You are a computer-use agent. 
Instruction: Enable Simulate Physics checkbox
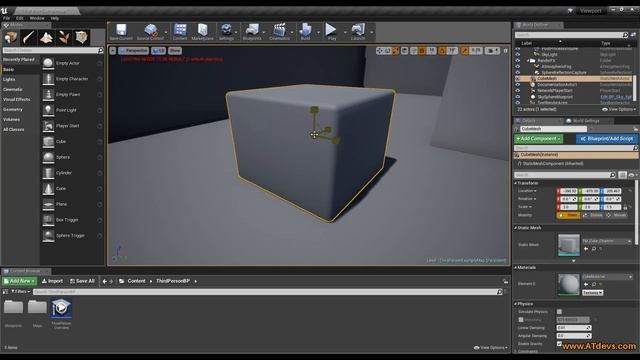(559, 312)
